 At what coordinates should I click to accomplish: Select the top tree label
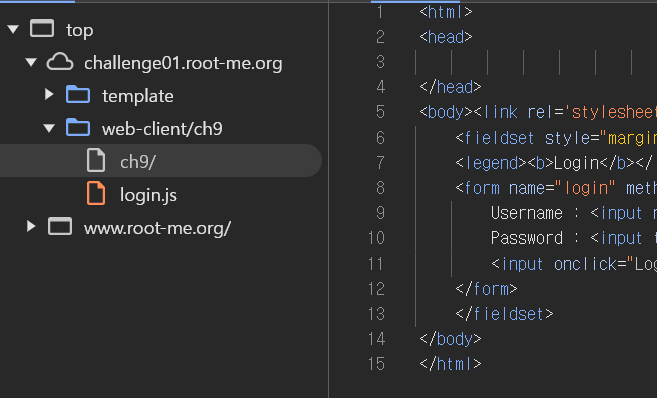[x=80, y=31]
